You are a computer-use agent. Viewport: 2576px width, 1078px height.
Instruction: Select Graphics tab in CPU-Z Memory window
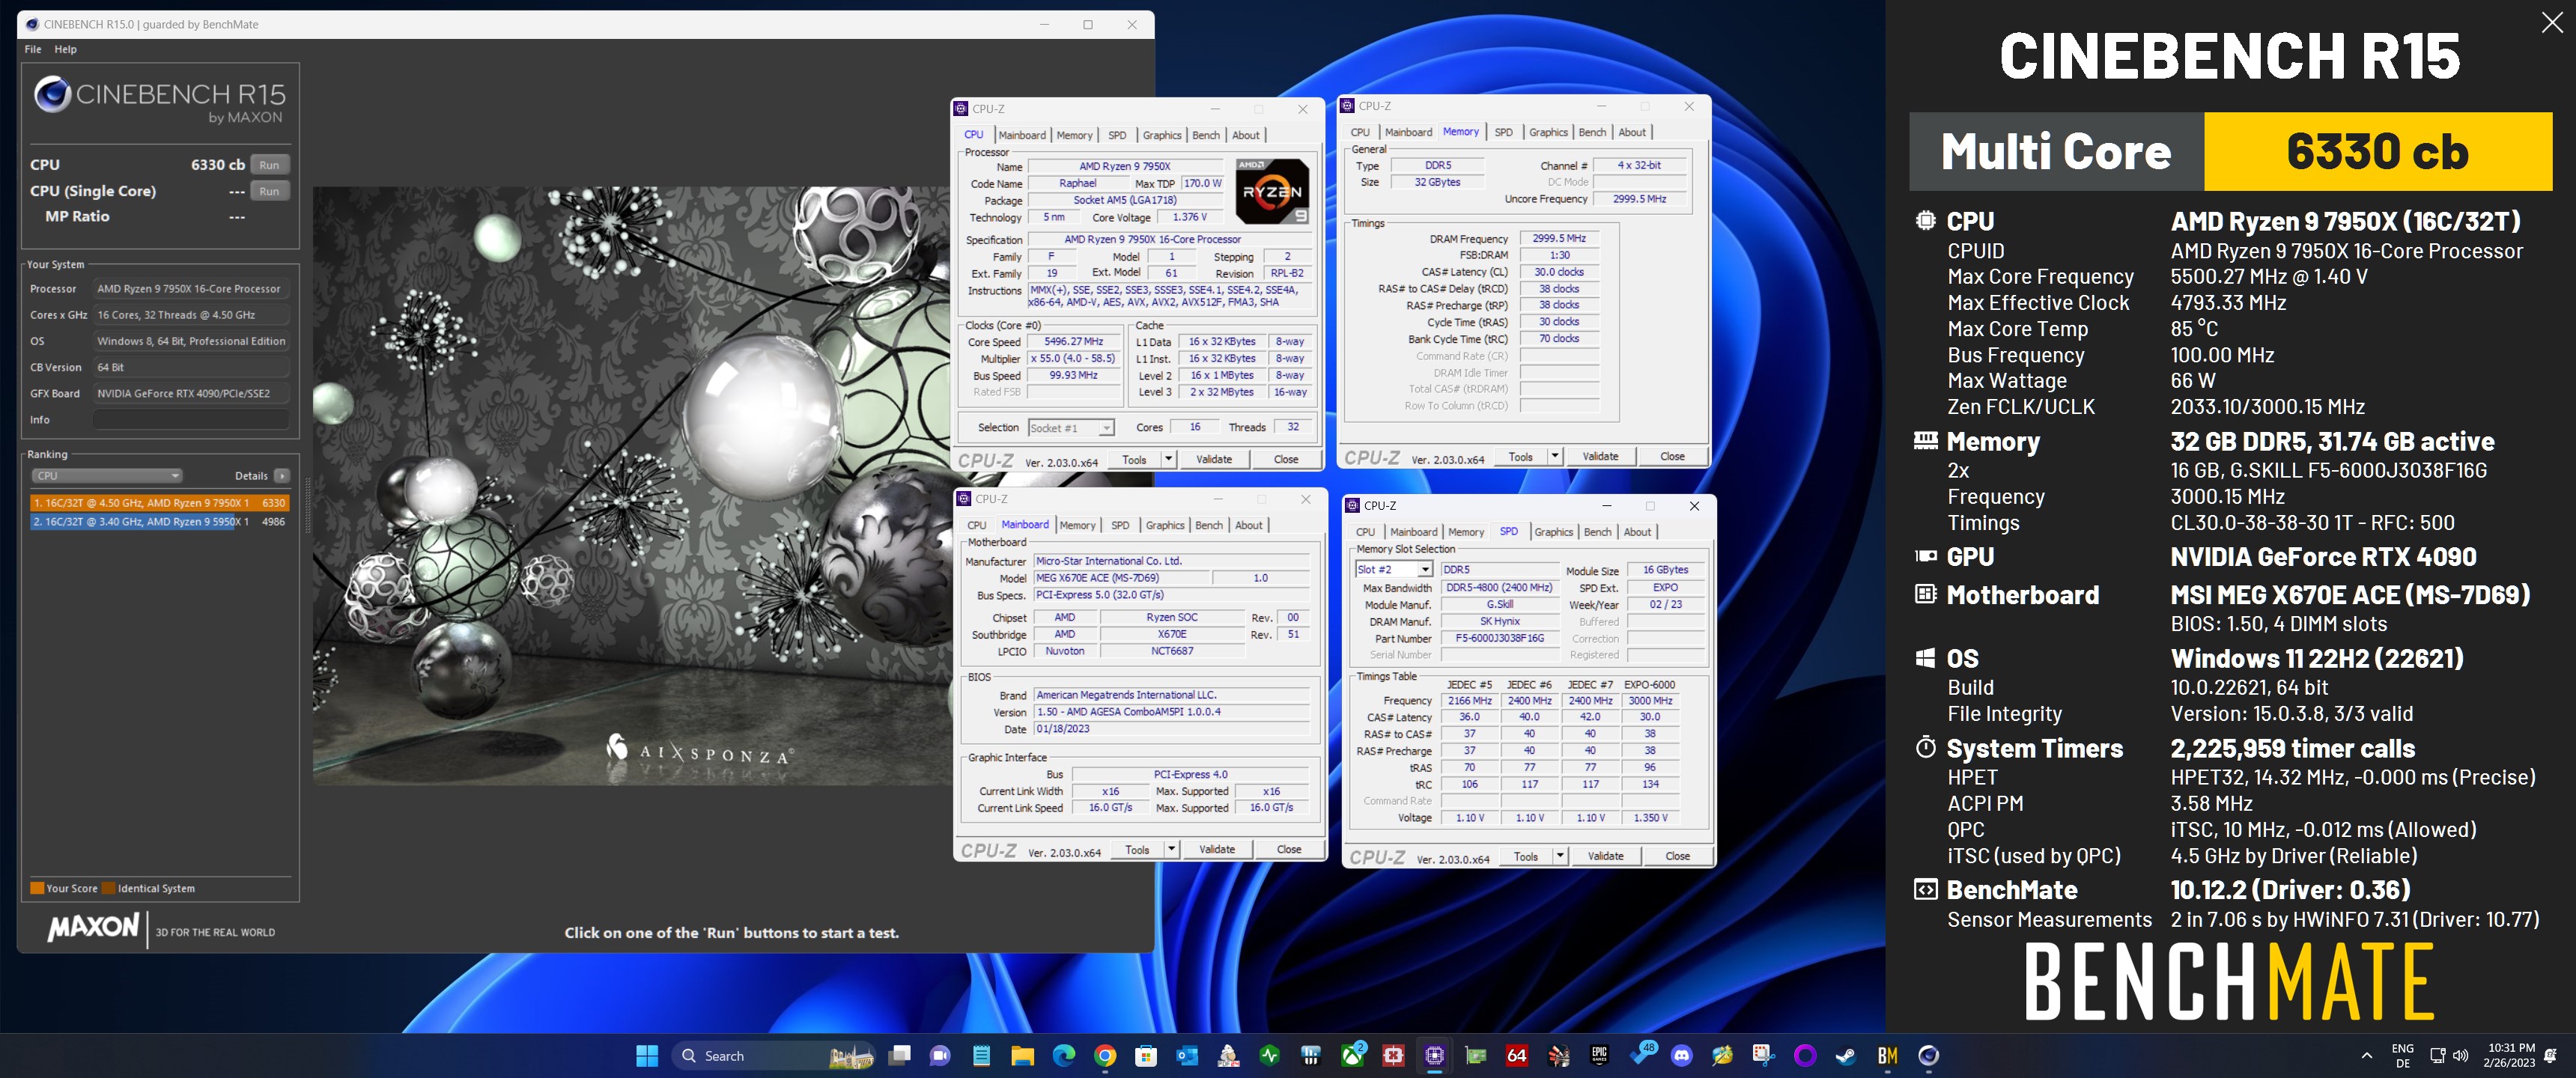pos(1548,132)
